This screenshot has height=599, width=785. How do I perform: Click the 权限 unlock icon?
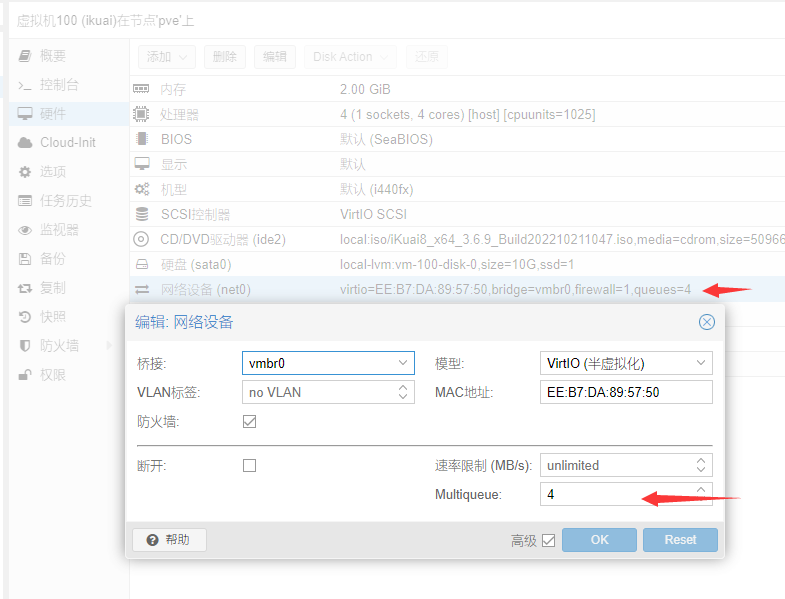pos(25,375)
